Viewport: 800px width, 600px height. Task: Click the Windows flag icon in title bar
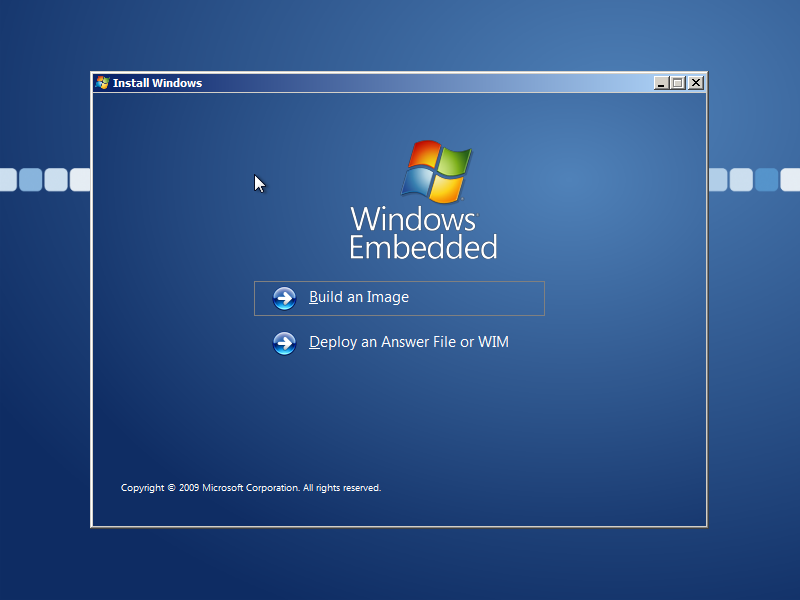pyautogui.click(x=102, y=83)
